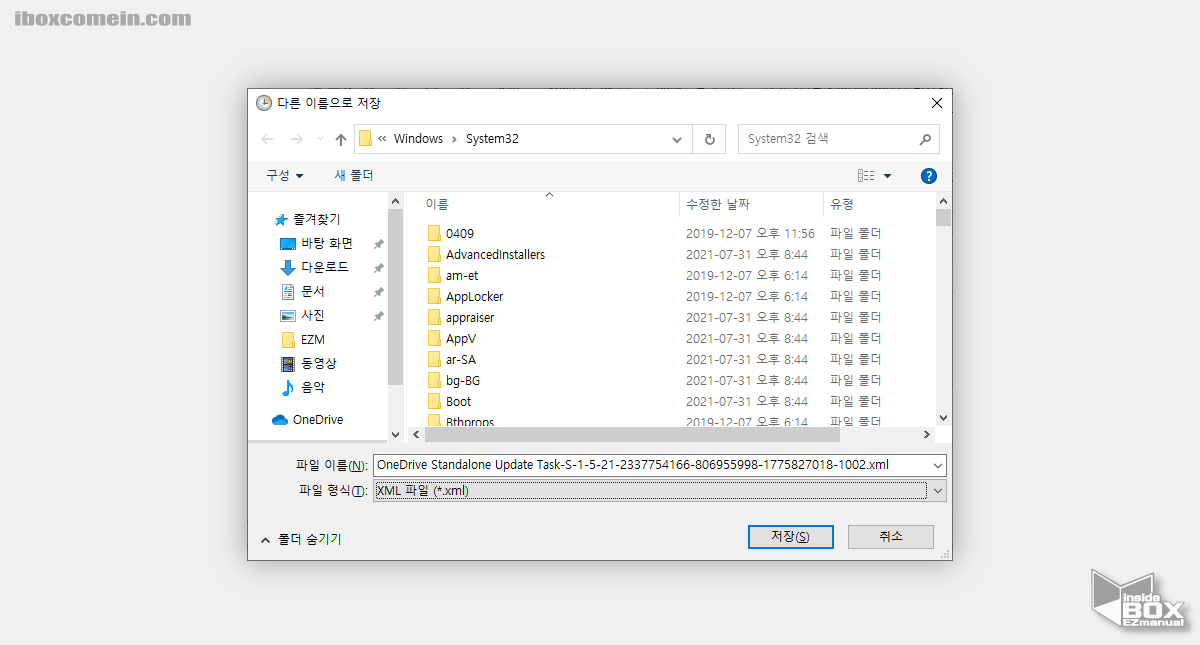Click the Back navigation arrow
The image size is (1200, 645).
point(266,139)
